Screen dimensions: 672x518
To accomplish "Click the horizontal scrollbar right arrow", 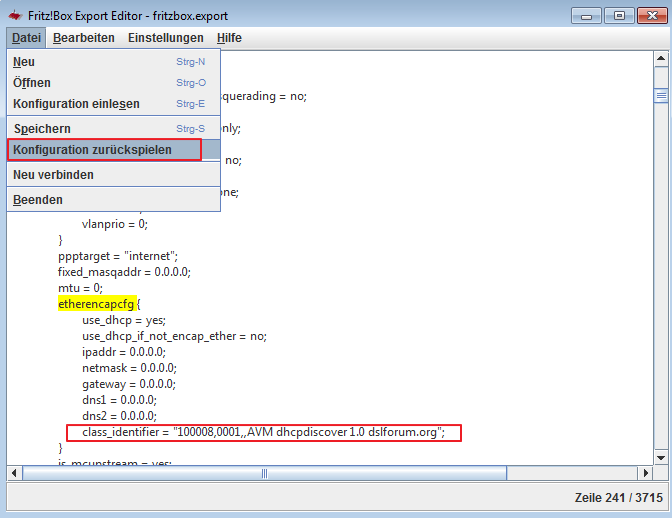I will tap(645, 472).
